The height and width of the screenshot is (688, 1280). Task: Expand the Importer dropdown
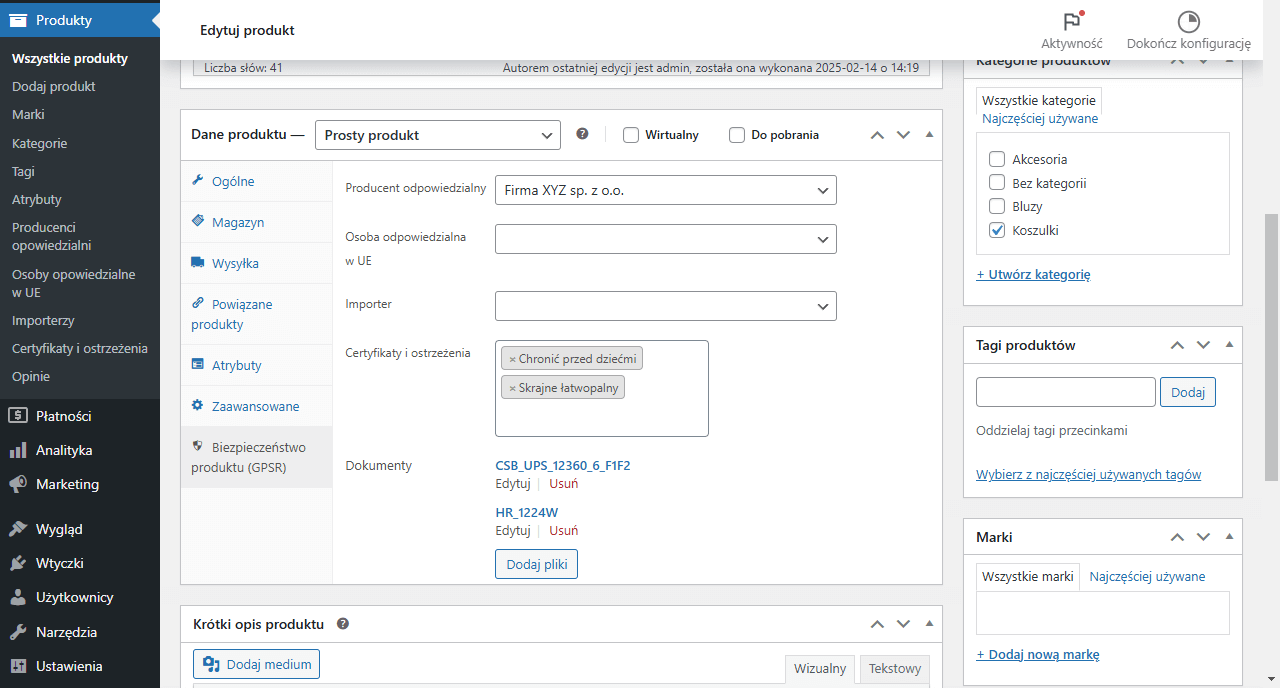pos(665,306)
